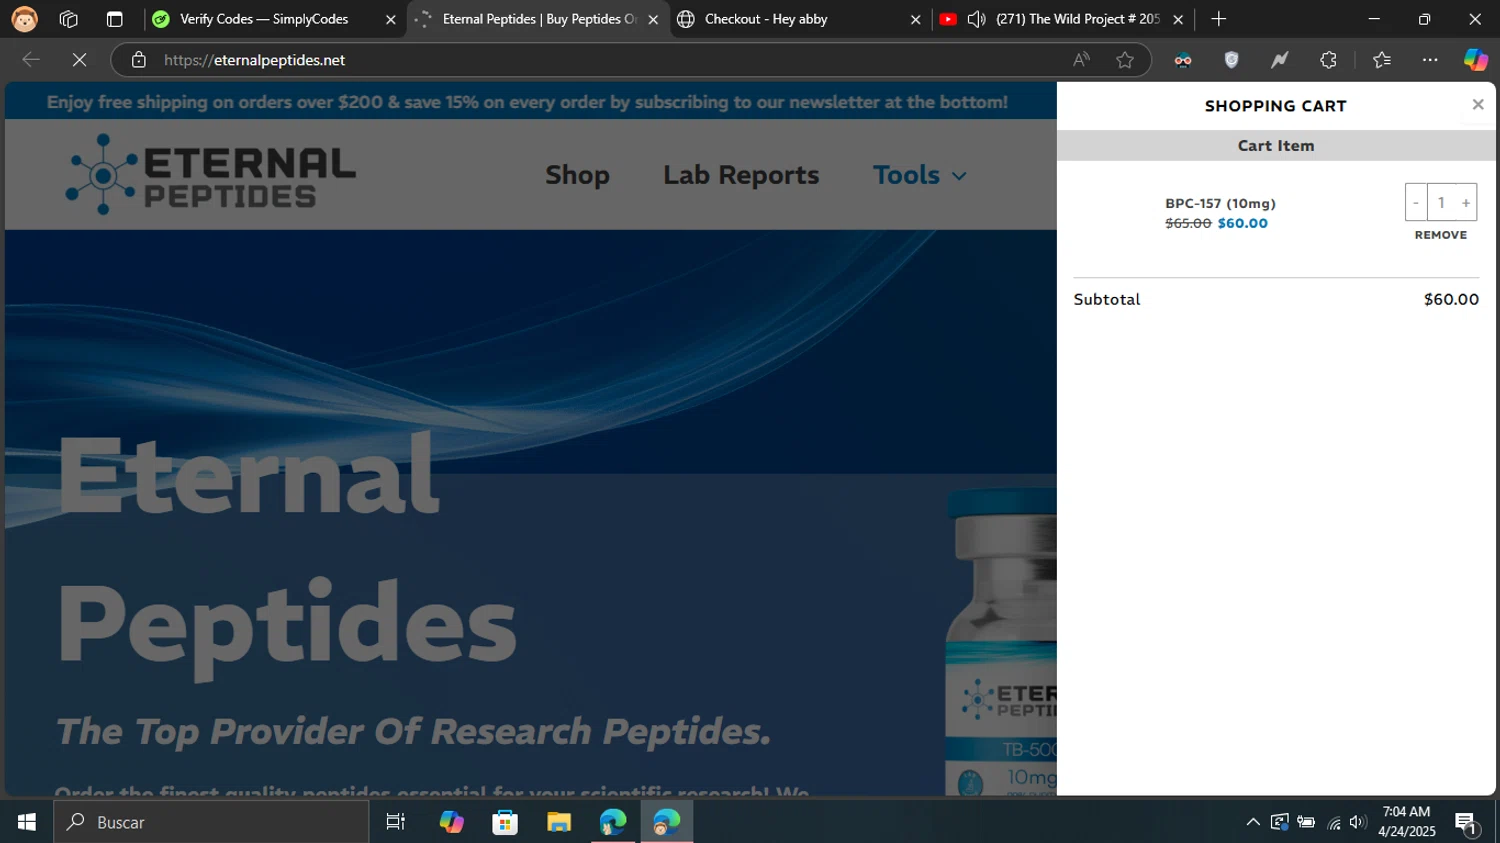Open the volume control in tray
The width and height of the screenshot is (1500, 843).
(x=1357, y=822)
